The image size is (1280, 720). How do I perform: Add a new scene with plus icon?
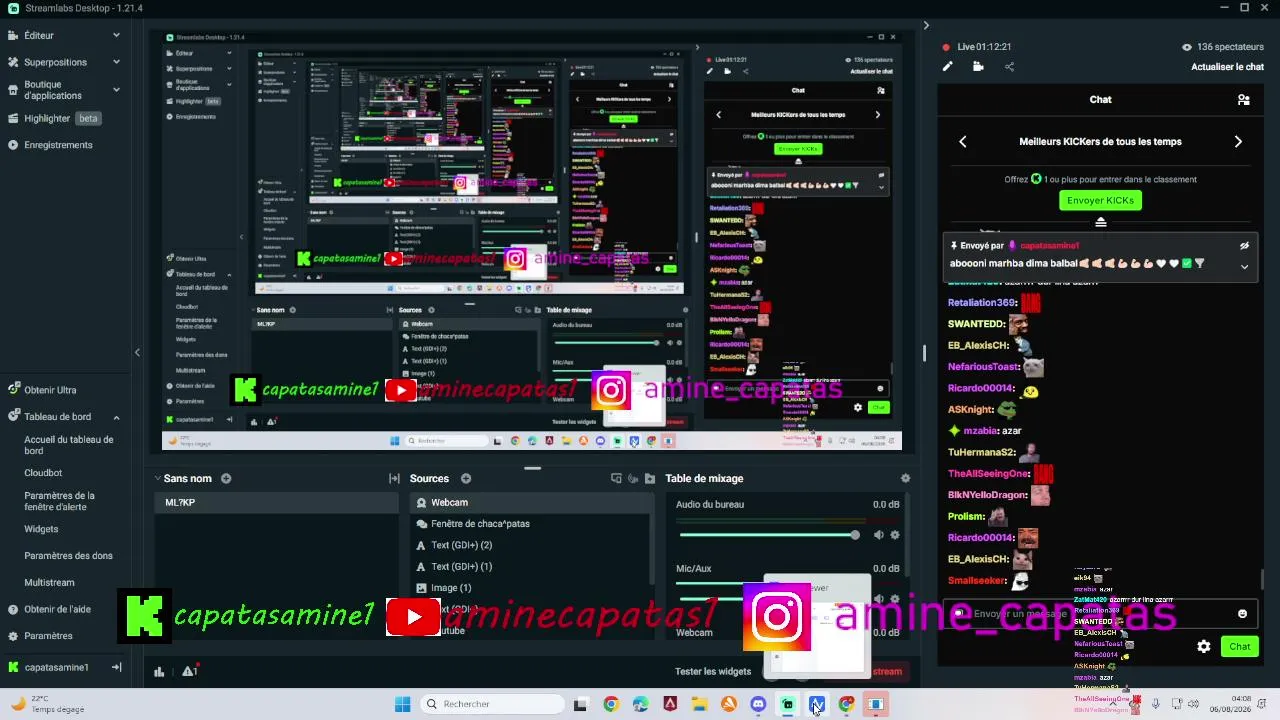(226, 479)
